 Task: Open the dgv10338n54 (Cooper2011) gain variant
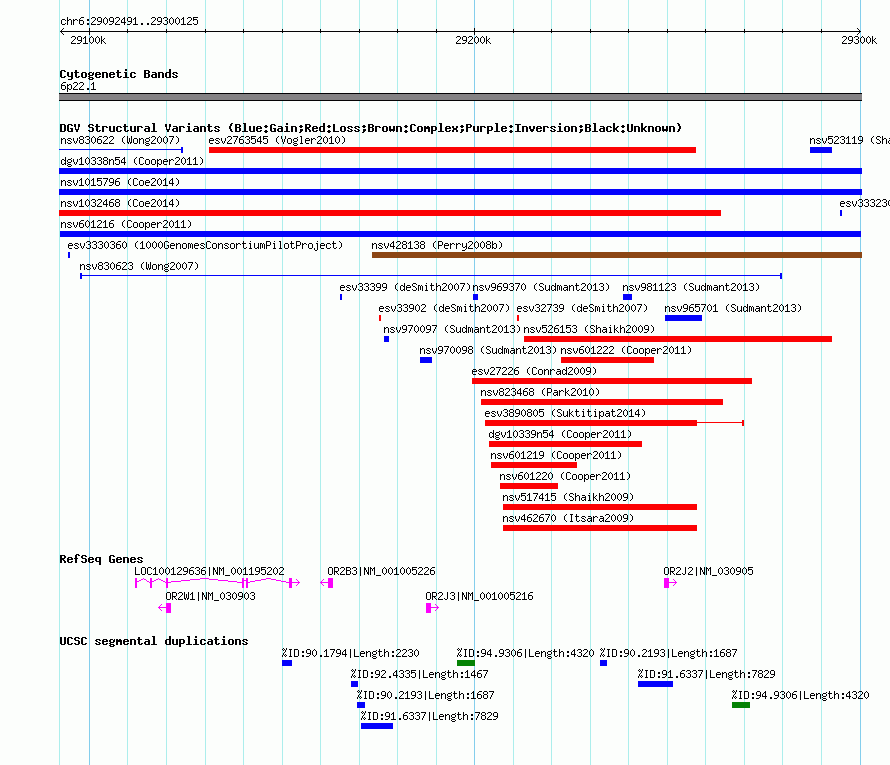click(x=460, y=171)
